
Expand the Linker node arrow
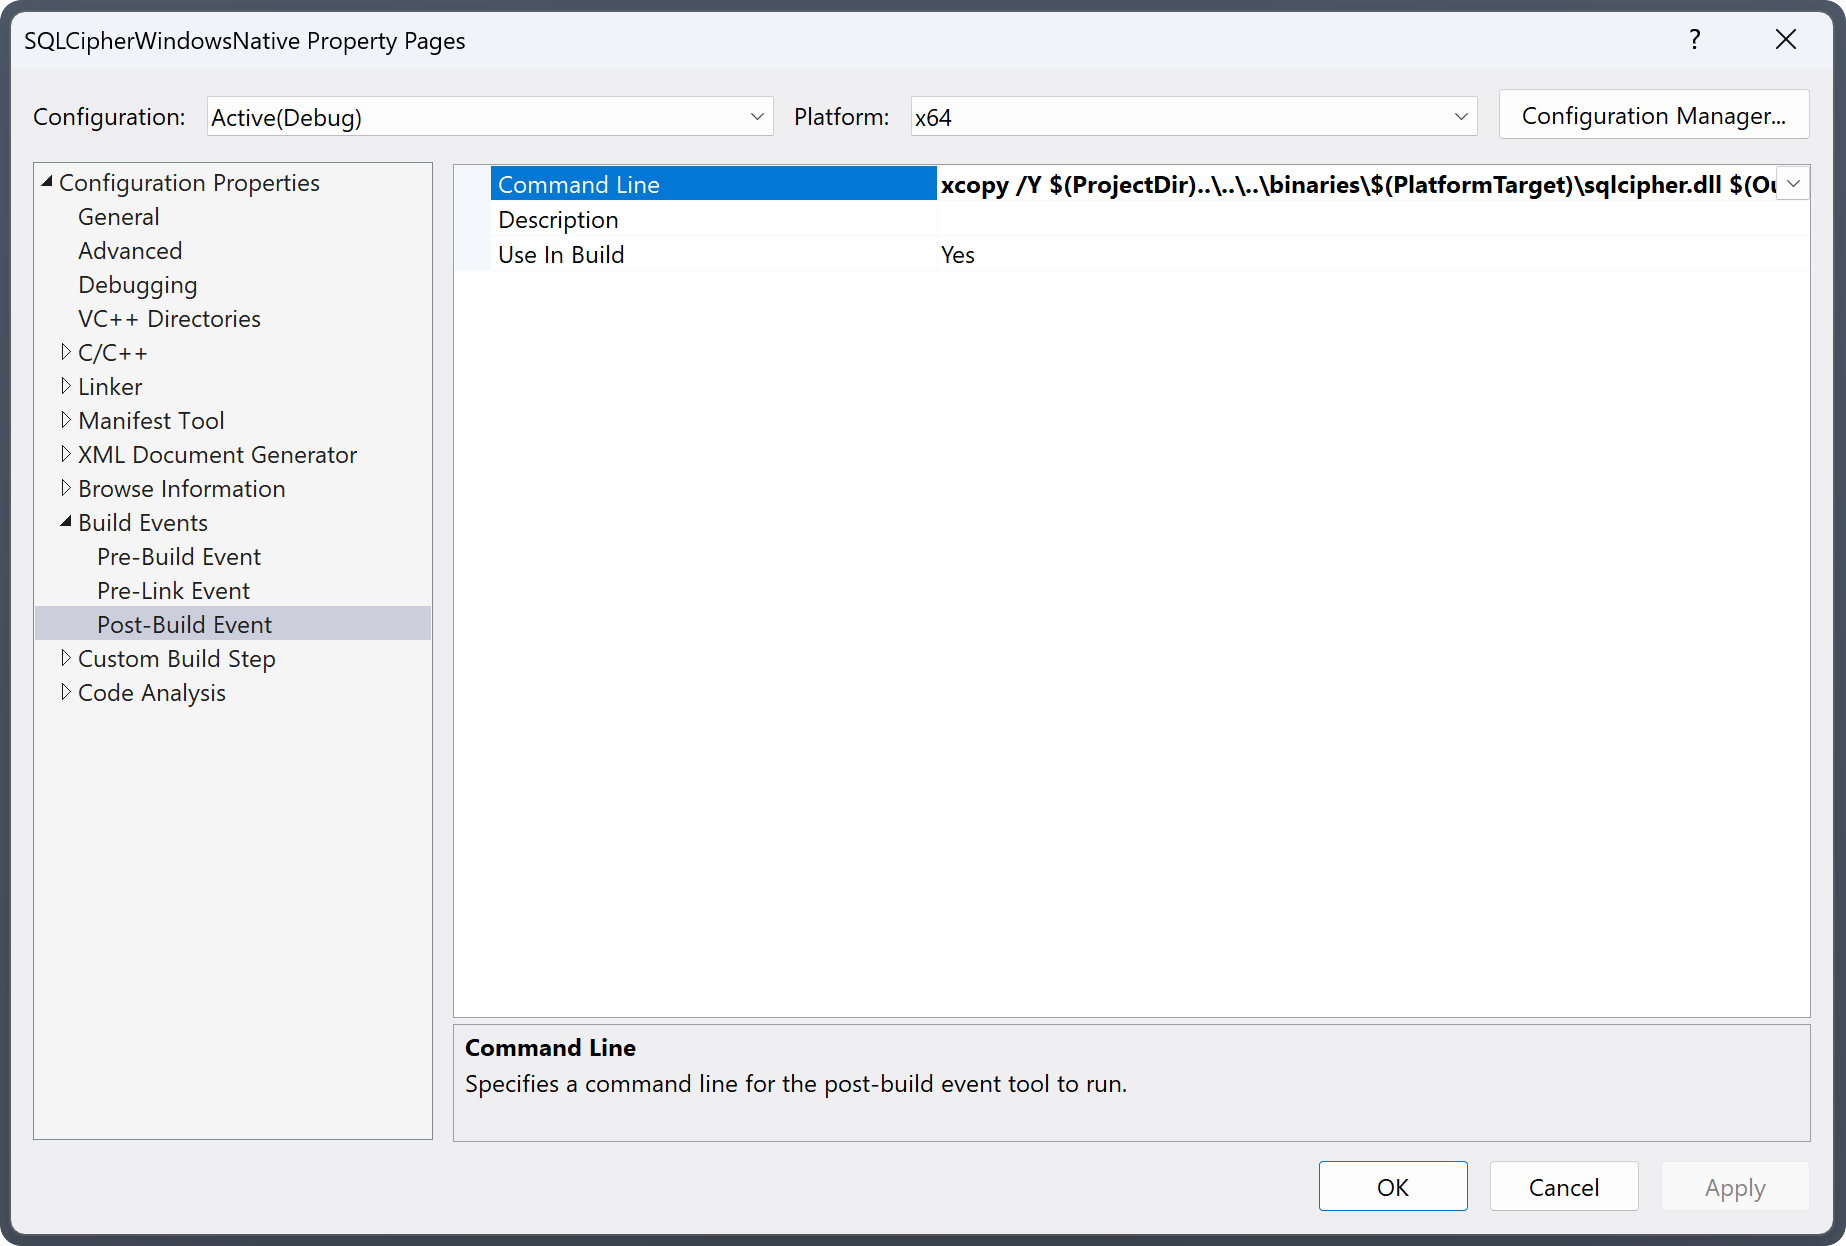click(66, 386)
